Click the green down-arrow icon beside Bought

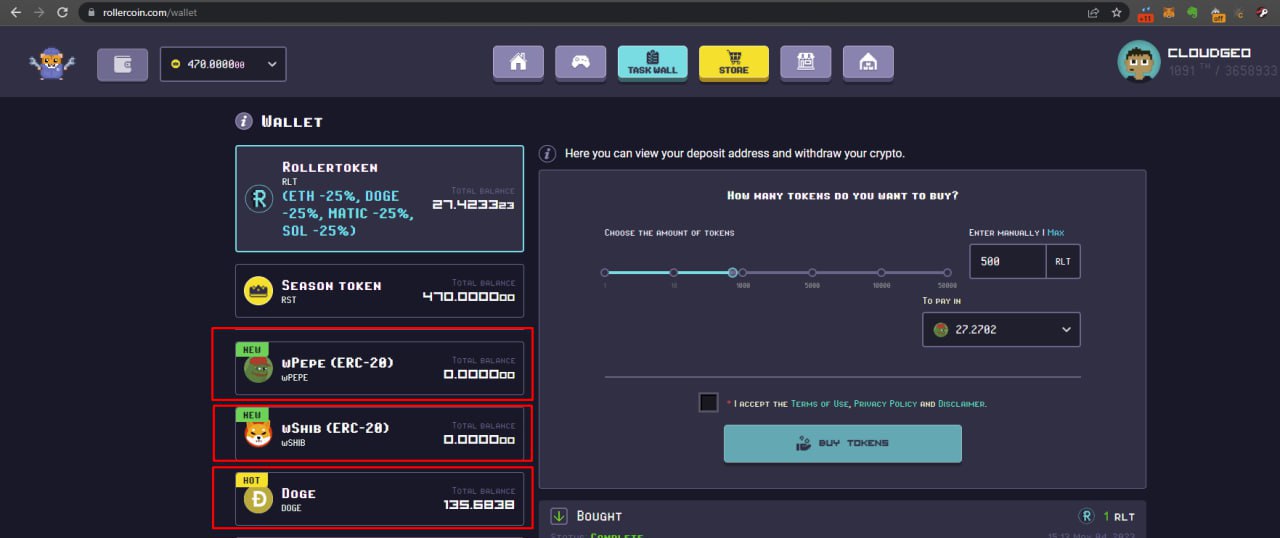[559, 516]
